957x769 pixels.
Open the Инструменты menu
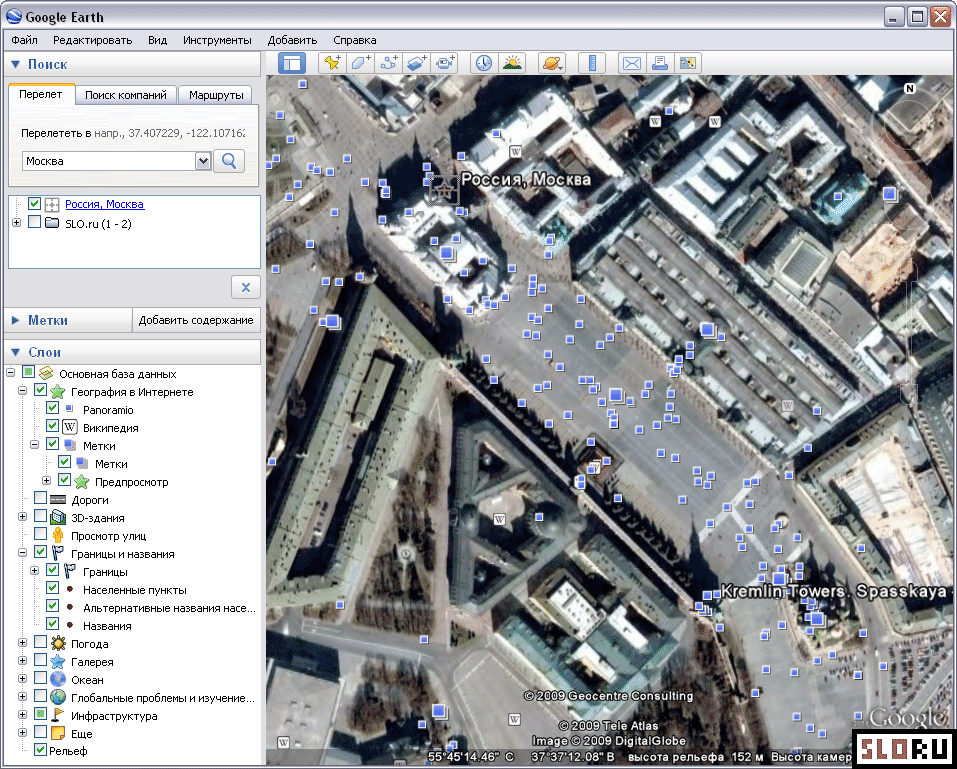pyautogui.click(x=217, y=40)
